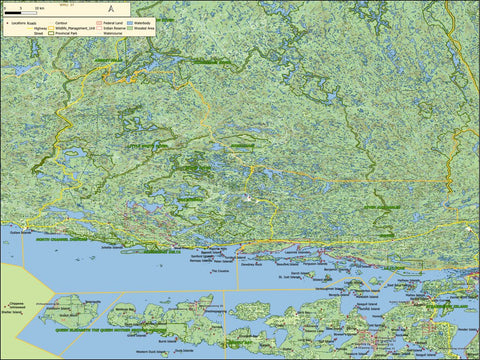
Task: Click the Watercourse legend label
Action: [x=113, y=33]
